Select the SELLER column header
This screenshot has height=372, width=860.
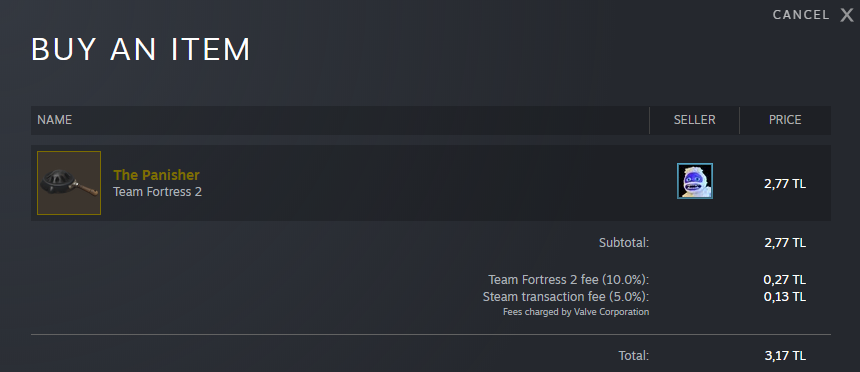coord(694,120)
